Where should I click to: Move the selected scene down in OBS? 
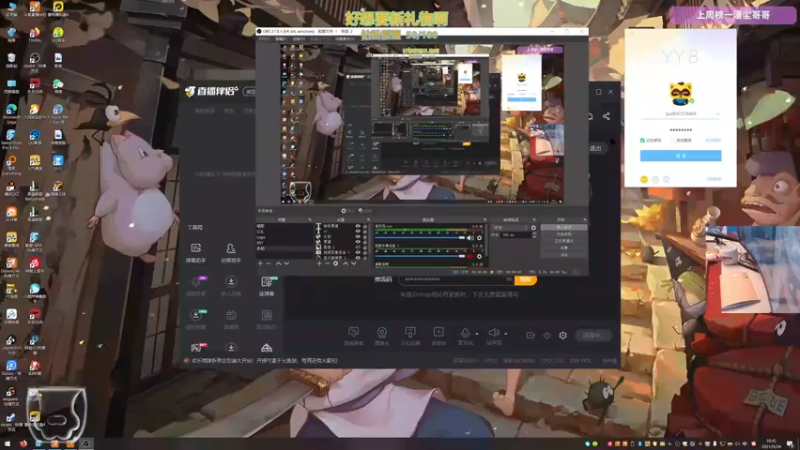click(x=286, y=263)
